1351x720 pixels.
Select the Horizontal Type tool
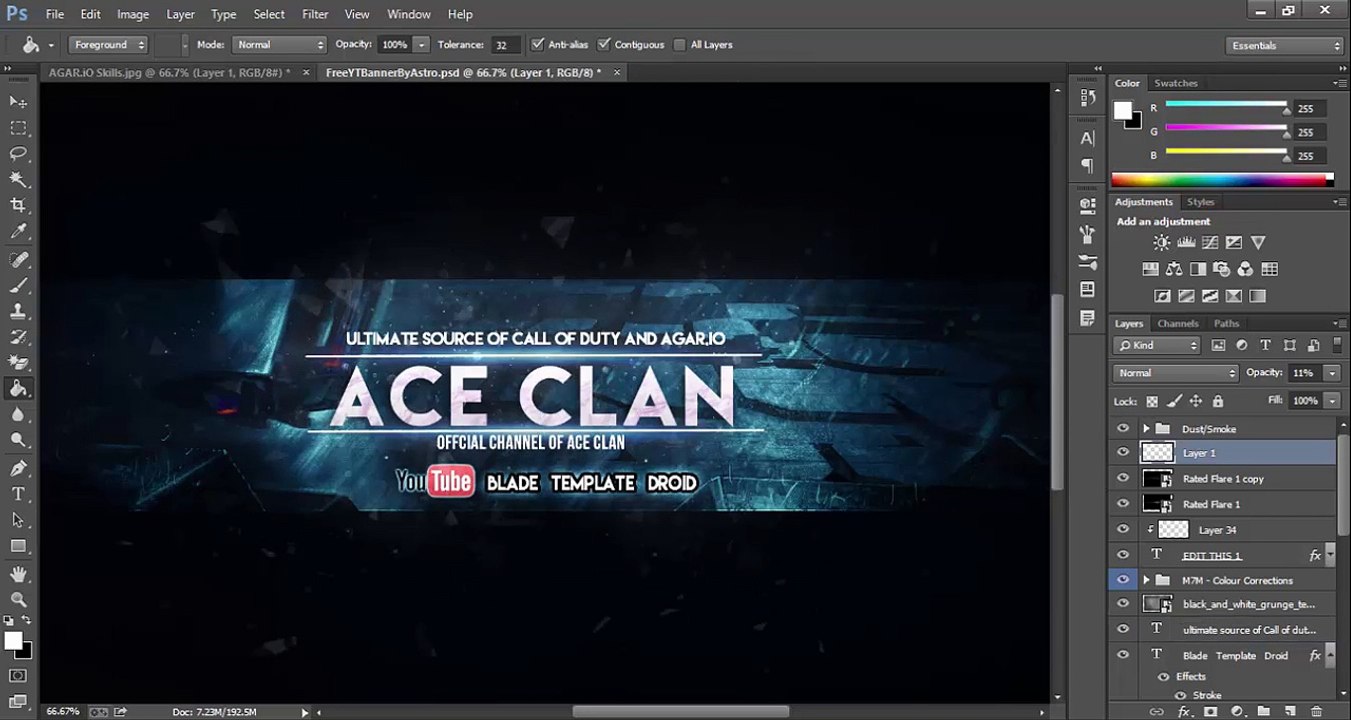pyautogui.click(x=18, y=495)
